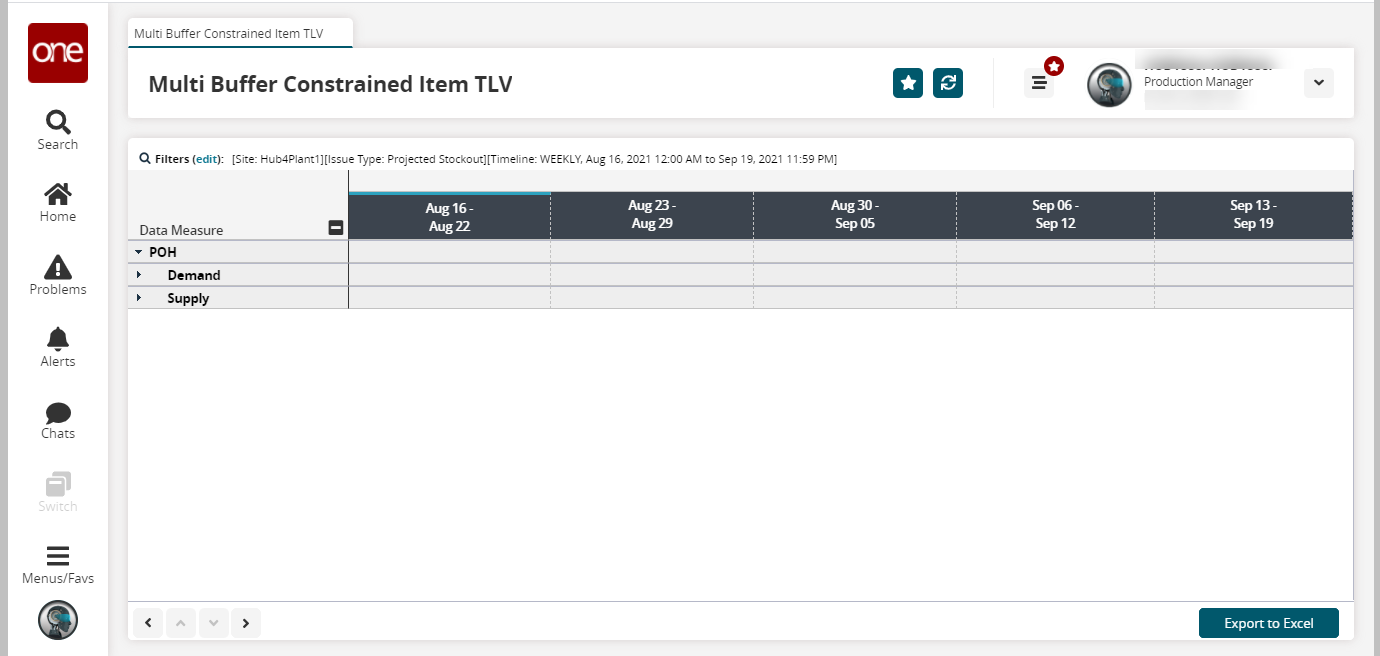1380x656 pixels.
Task: Refresh the page with the refresh button
Action: tap(948, 83)
